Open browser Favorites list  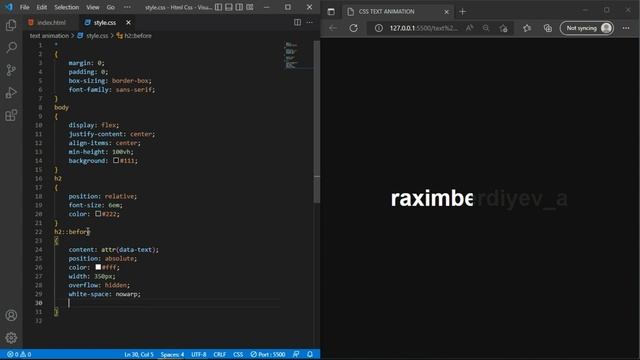(x=527, y=28)
